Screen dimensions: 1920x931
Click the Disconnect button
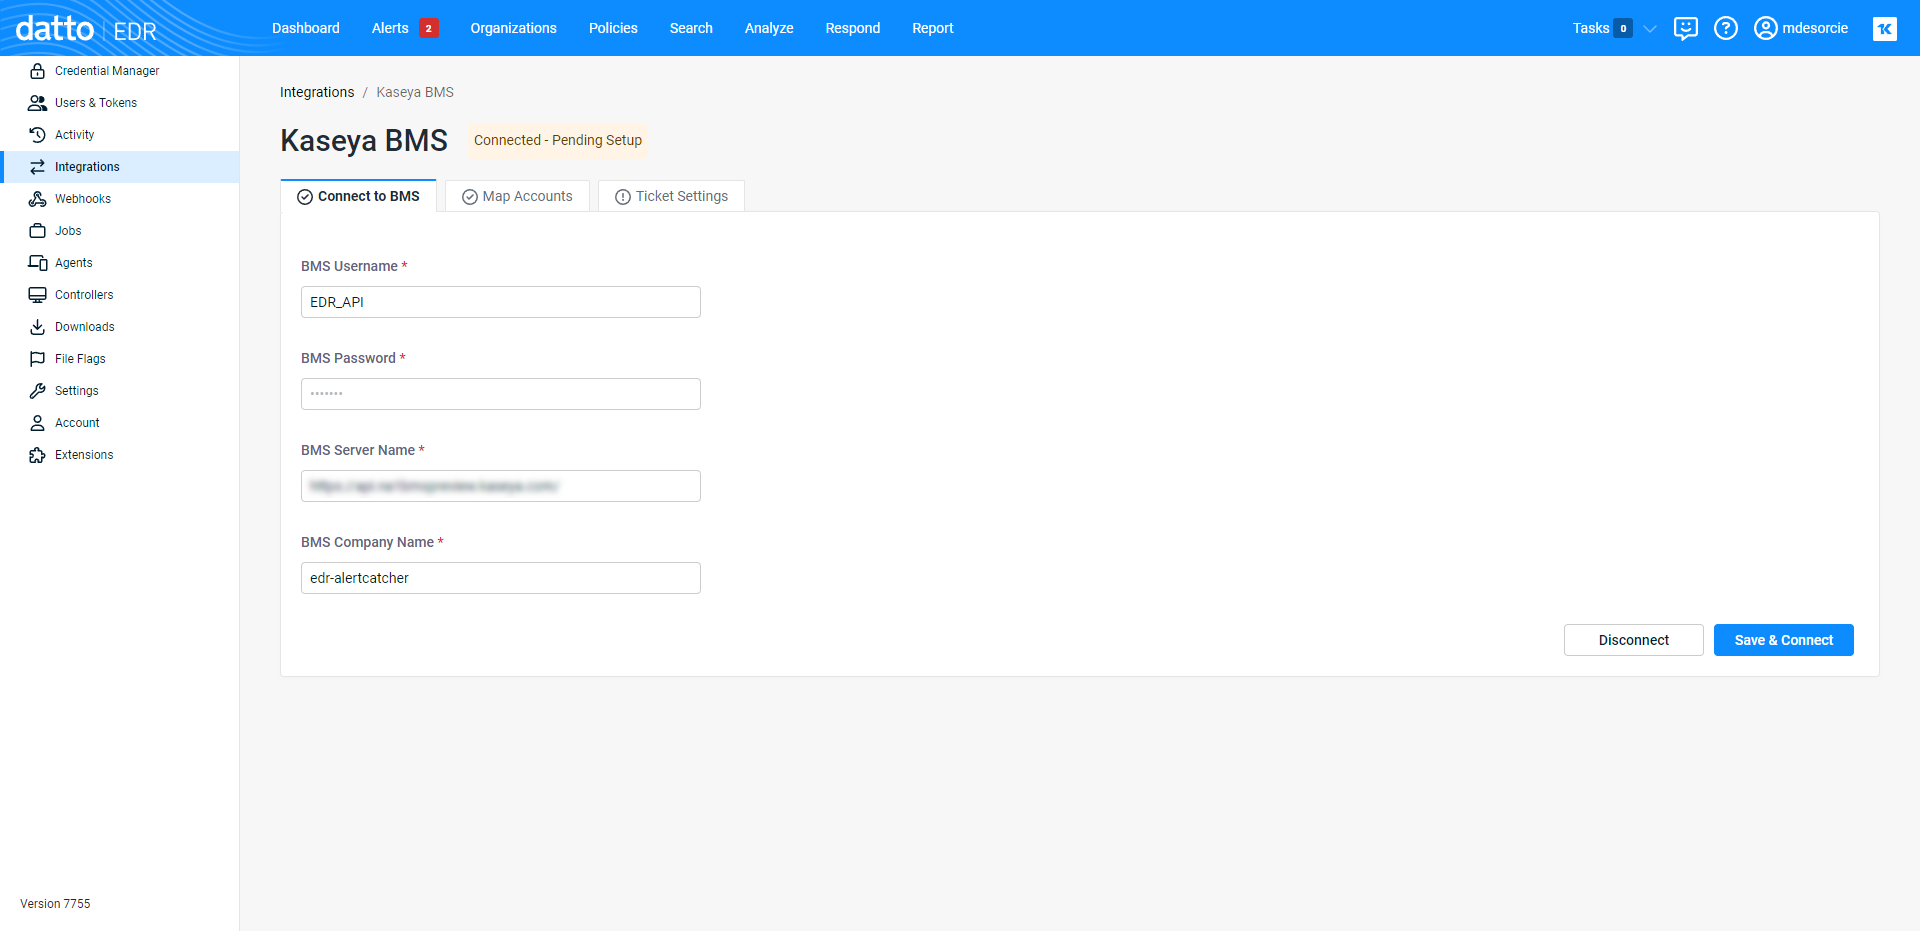tap(1634, 640)
